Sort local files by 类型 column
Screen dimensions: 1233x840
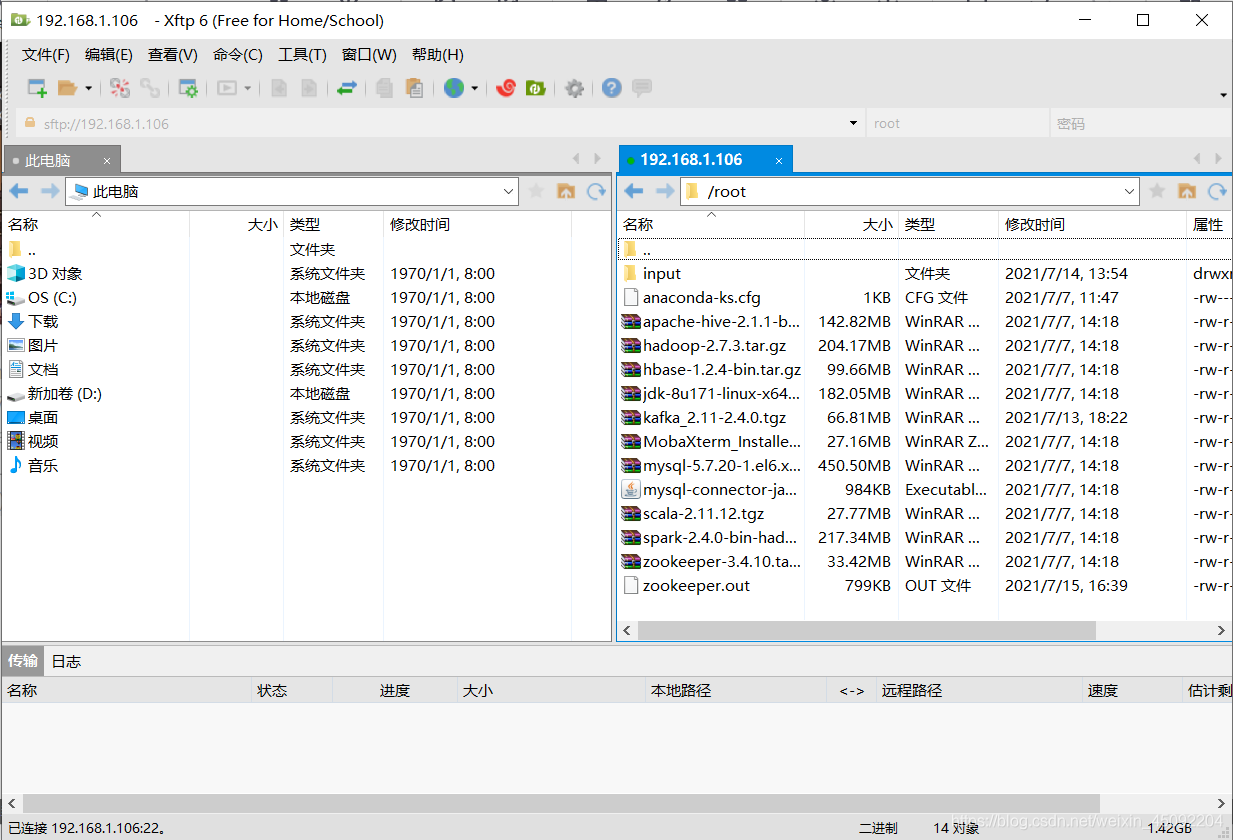tap(333, 225)
